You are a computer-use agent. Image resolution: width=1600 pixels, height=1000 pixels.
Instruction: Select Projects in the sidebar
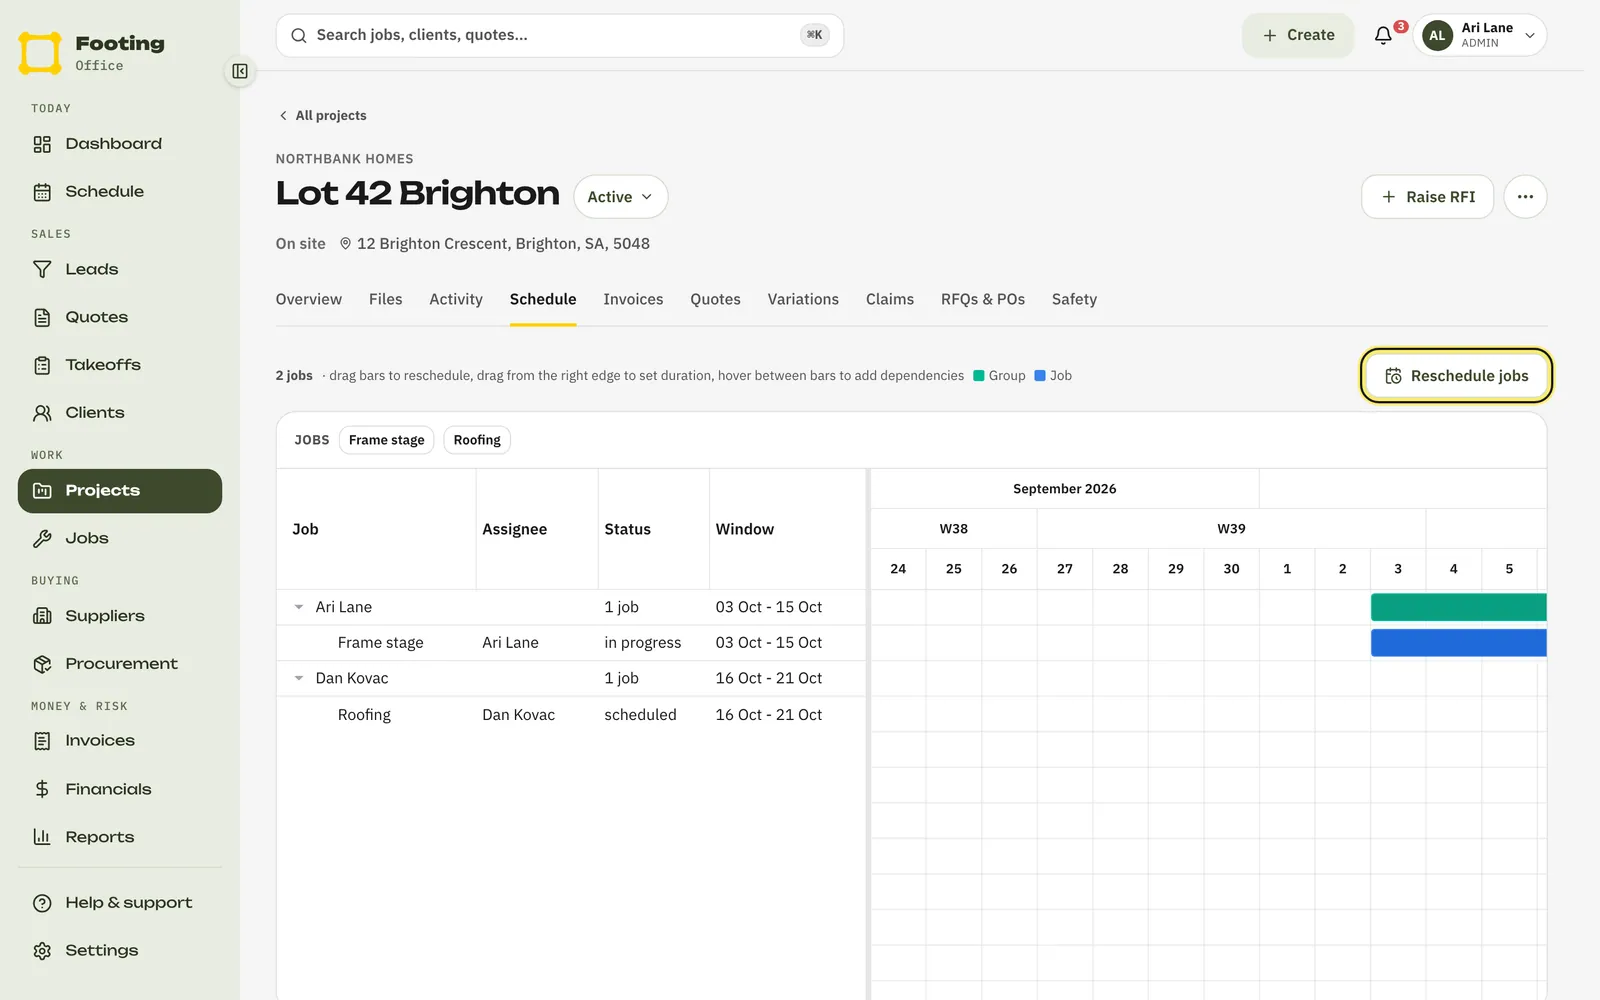(x=120, y=491)
